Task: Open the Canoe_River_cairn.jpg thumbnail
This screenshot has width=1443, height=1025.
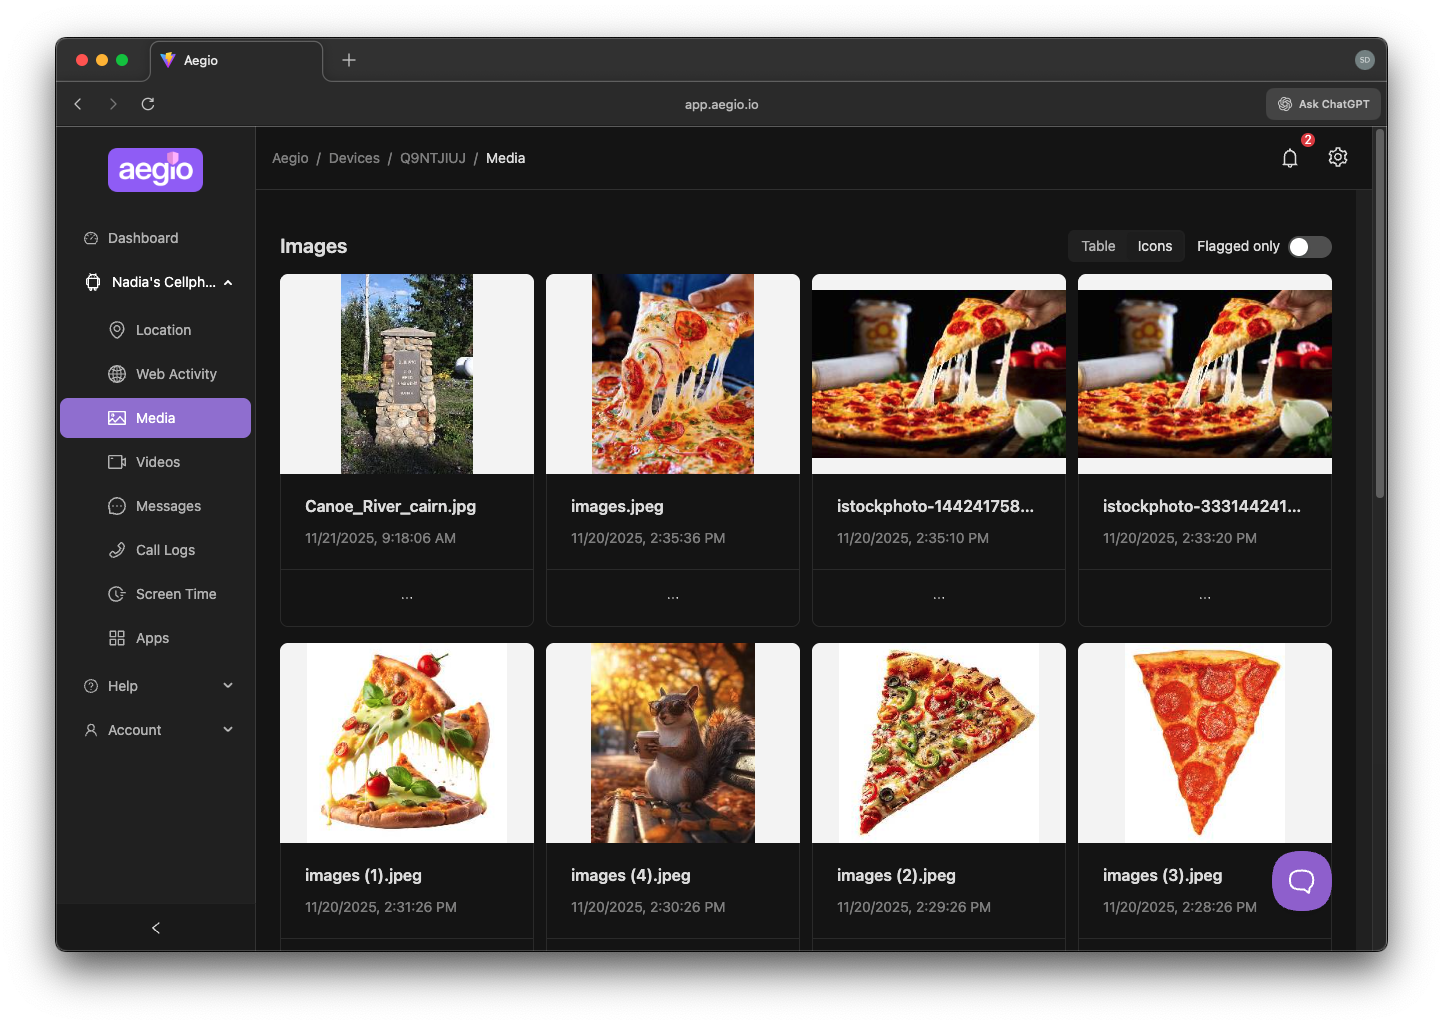Action: pyautogui.click(x=406, y=374)
